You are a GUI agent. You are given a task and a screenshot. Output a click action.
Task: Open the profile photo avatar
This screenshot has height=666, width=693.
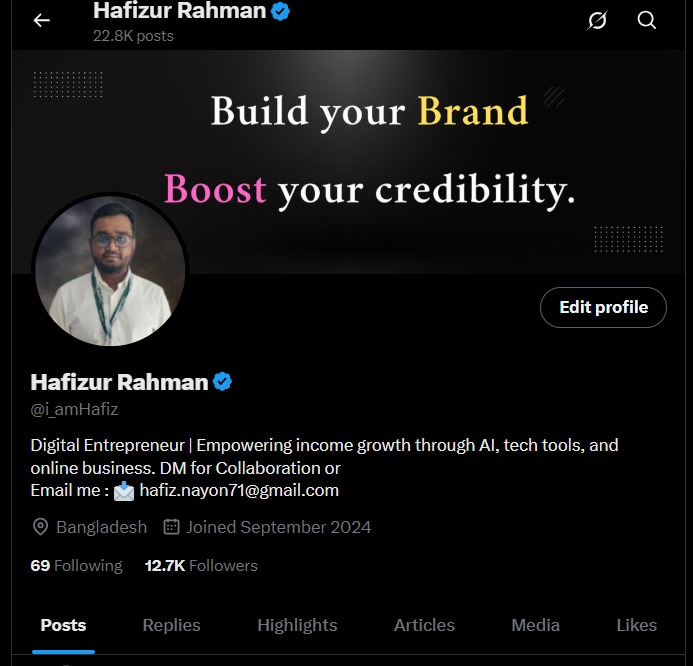[110, 270]
